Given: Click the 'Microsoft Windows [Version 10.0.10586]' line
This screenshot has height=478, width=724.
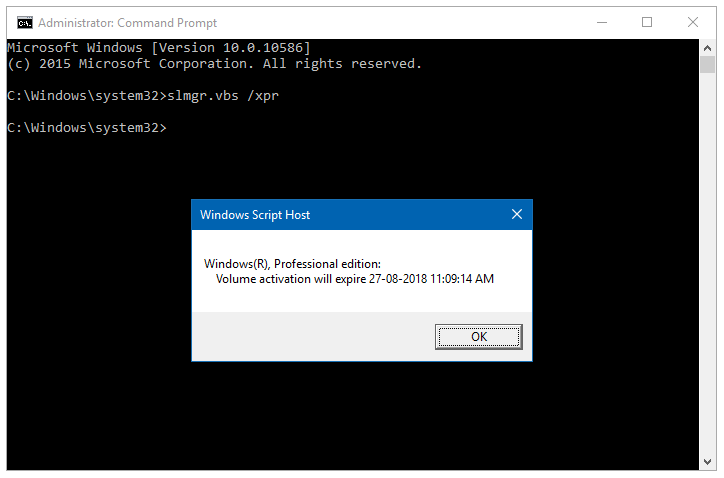Looking at the screenshot, I should pos(158,48).
